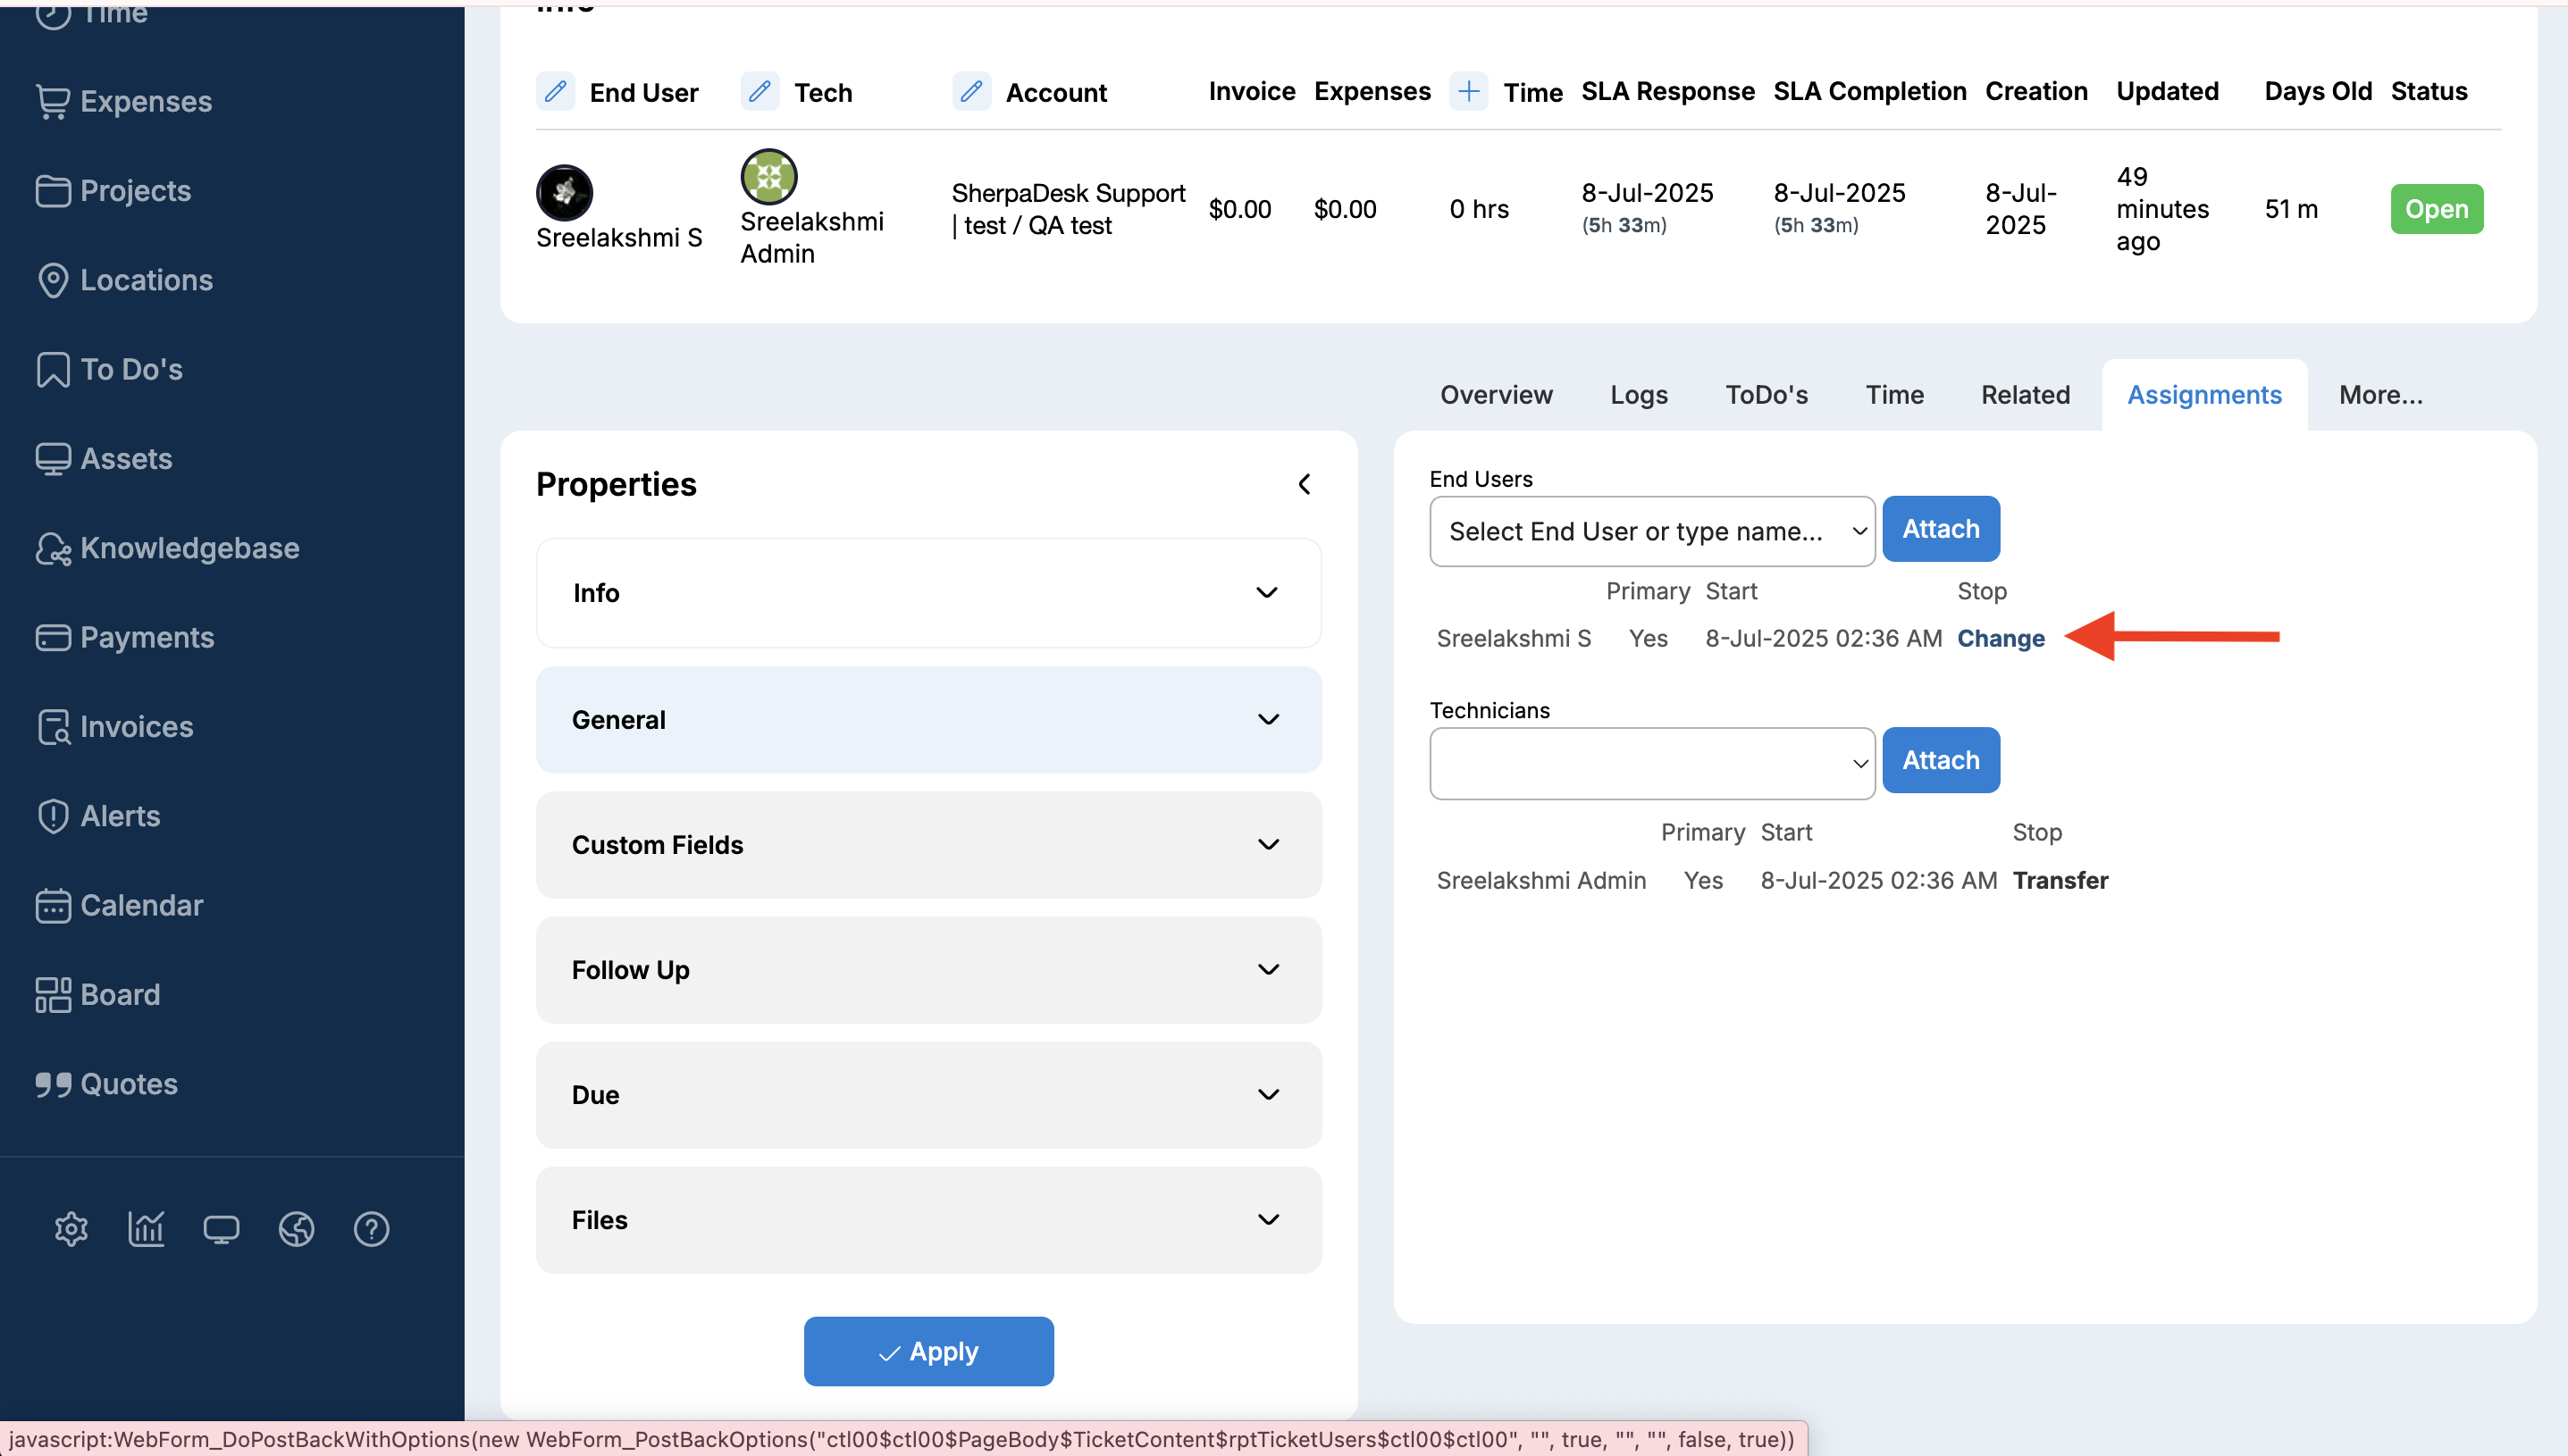Open the reports chart icon in sidebar
Screen dimensions: 2568x1456
pyautogui.click(x=146, y=1228)
